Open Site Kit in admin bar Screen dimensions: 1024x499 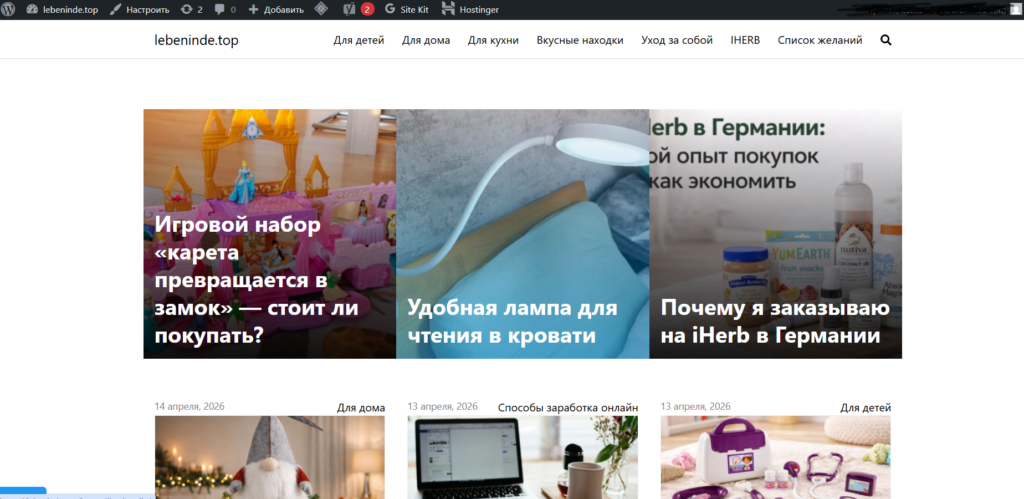407,10
